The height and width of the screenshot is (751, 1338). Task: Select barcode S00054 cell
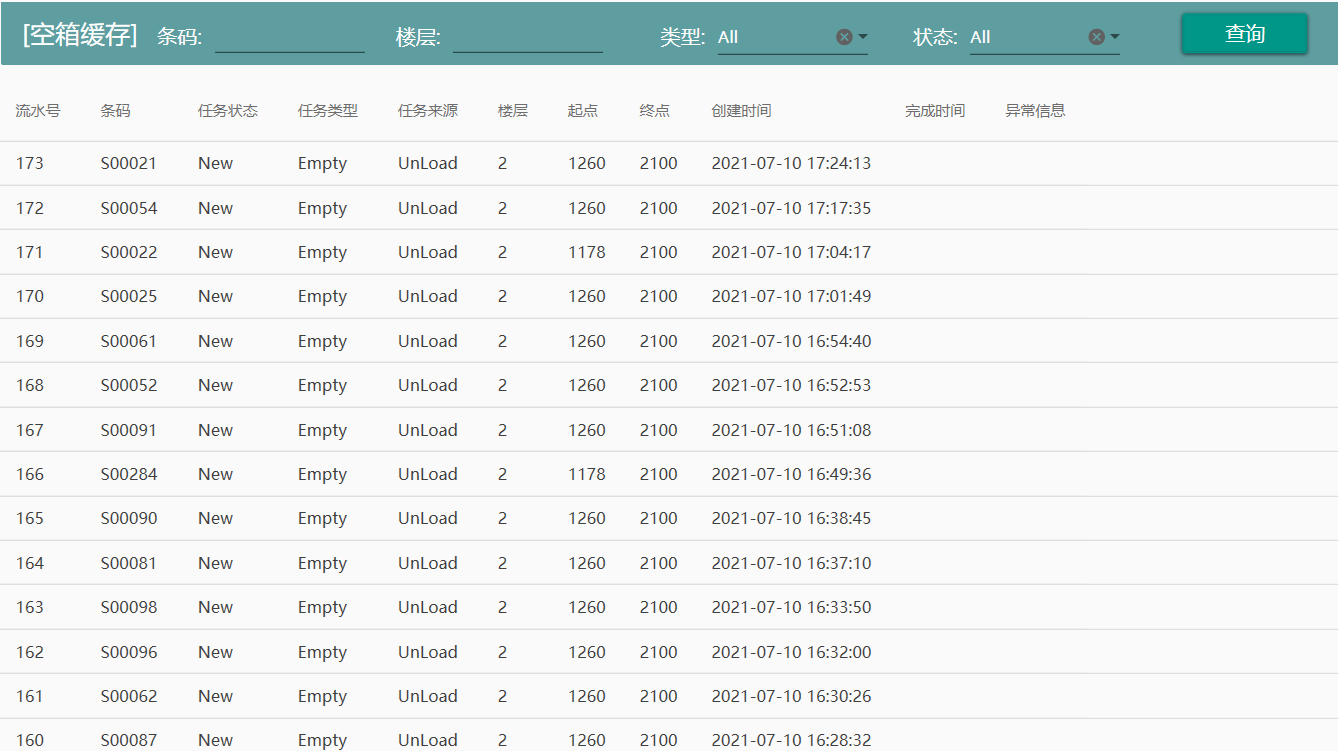(x=129, y=208)
